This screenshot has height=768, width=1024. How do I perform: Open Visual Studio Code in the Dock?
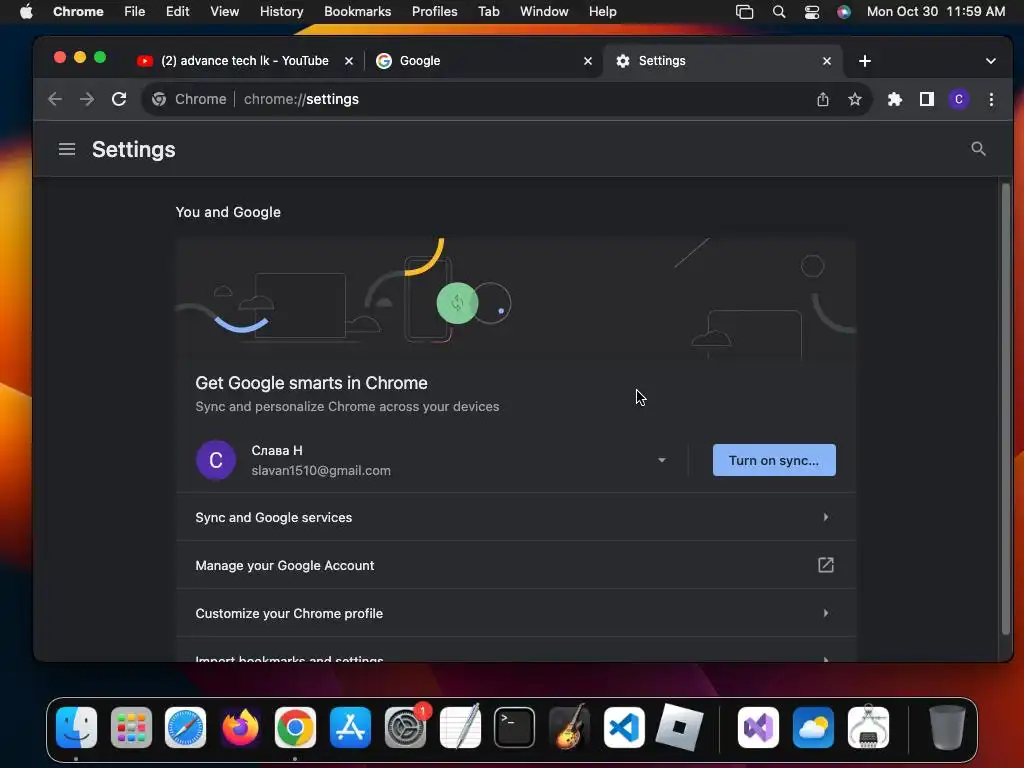point(624,727)
